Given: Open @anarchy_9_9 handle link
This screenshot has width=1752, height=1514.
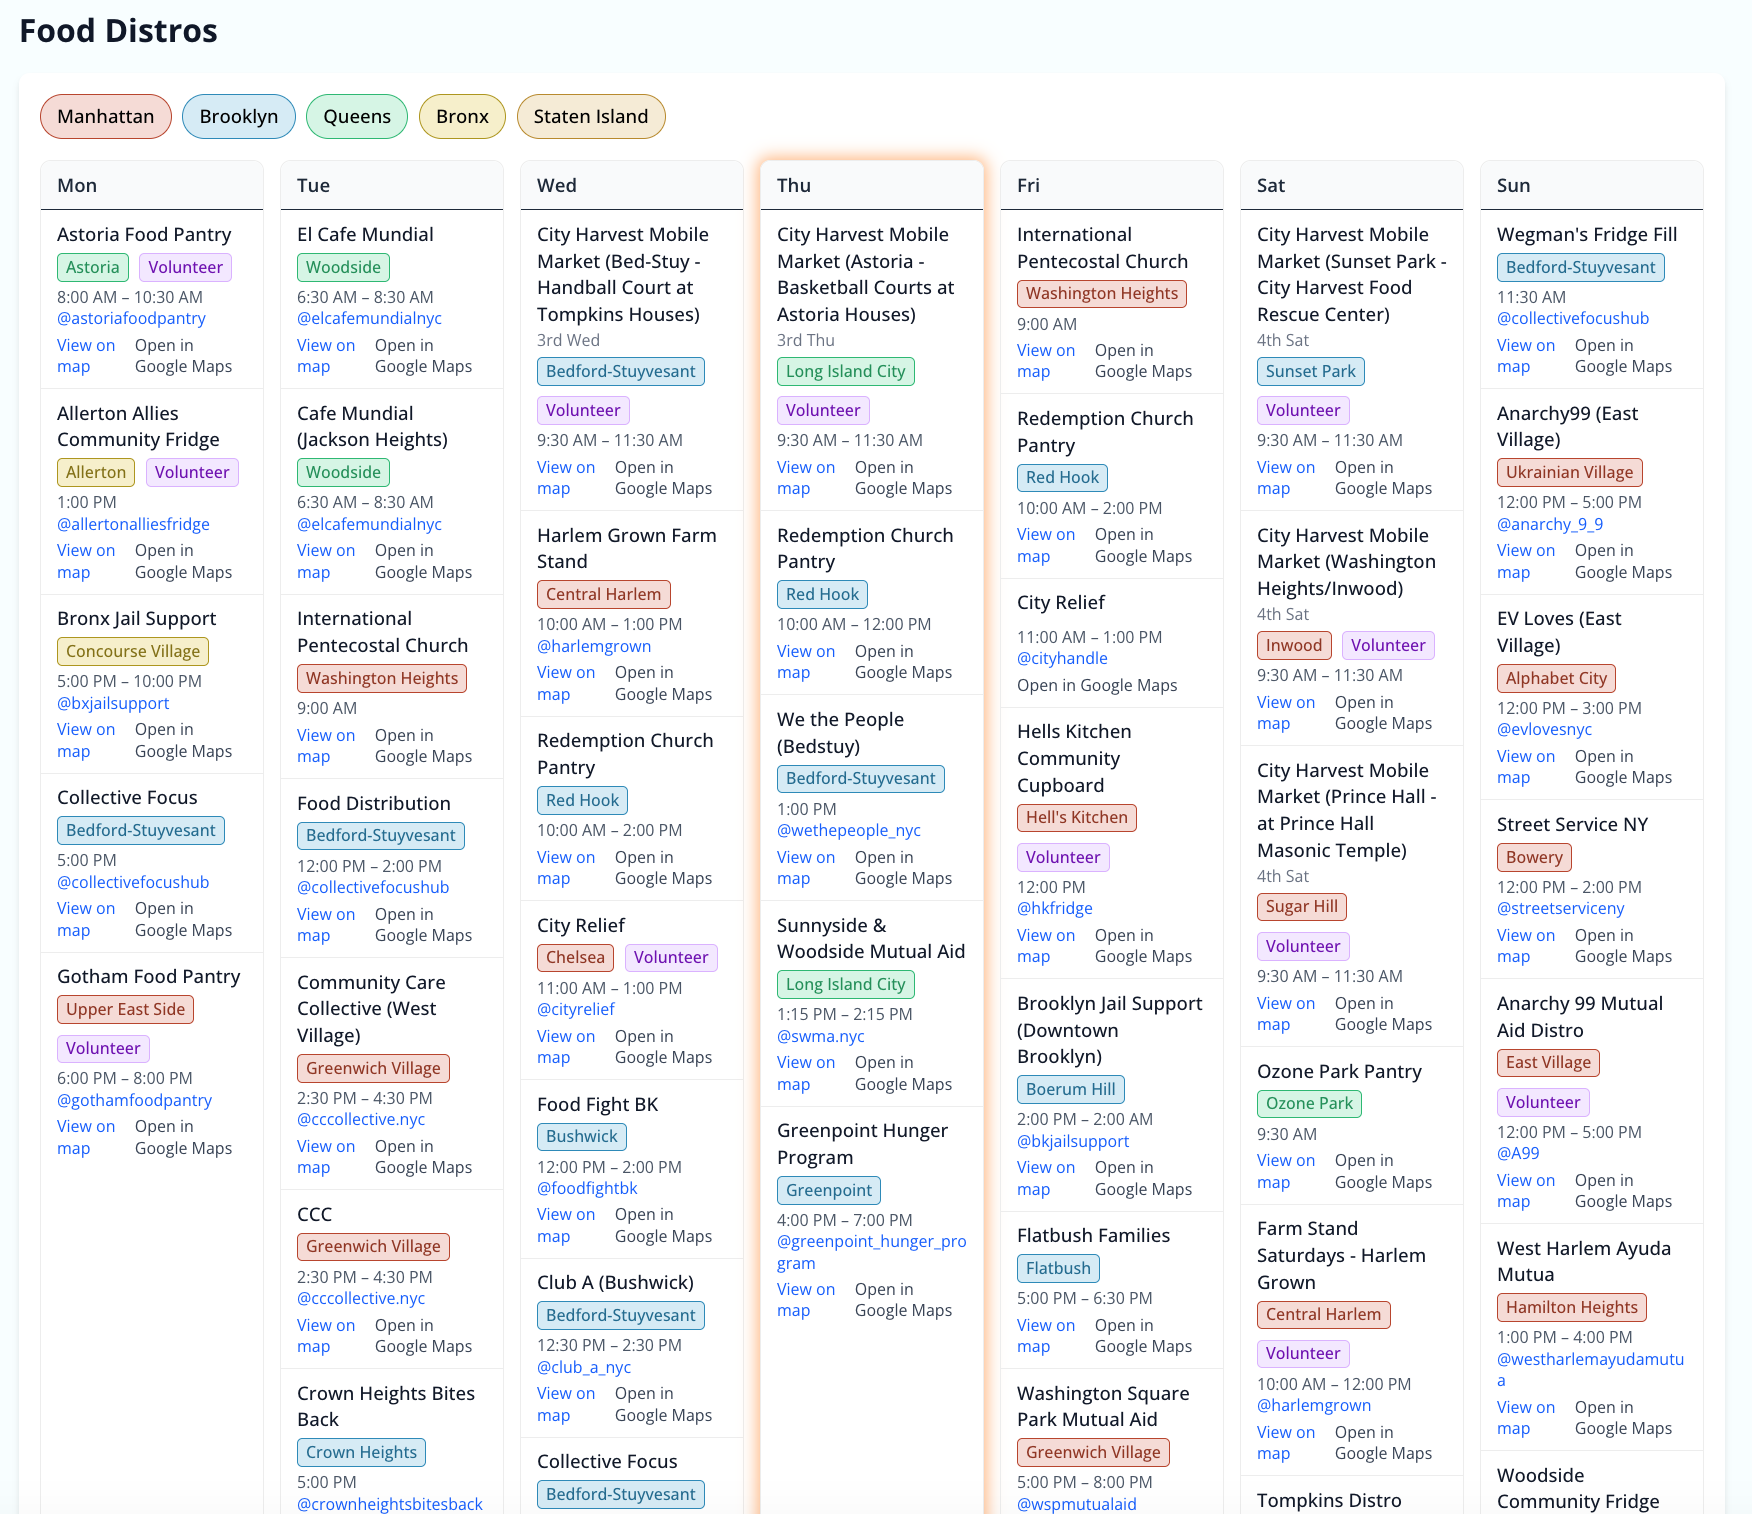Looking at the screenshot, I should [x=1550, y=524].
